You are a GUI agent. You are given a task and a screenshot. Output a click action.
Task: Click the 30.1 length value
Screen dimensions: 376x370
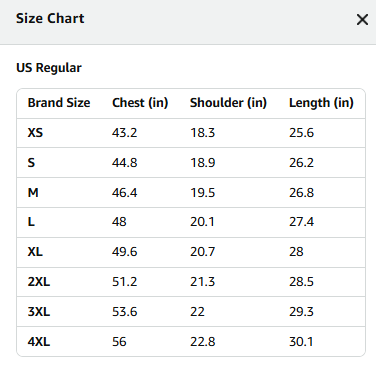coord(301,342)
